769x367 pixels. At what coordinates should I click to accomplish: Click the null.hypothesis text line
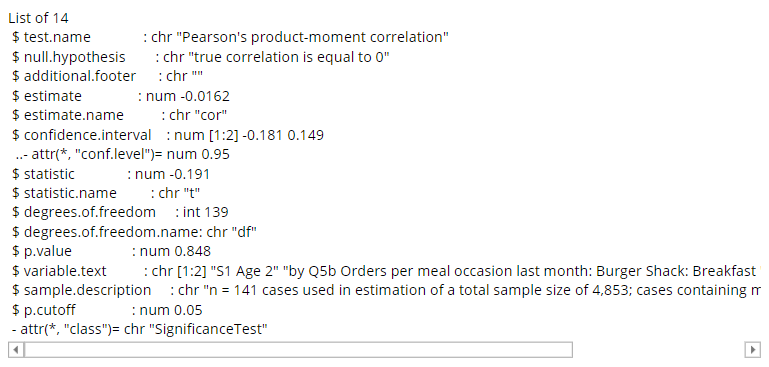click(201, 57)
